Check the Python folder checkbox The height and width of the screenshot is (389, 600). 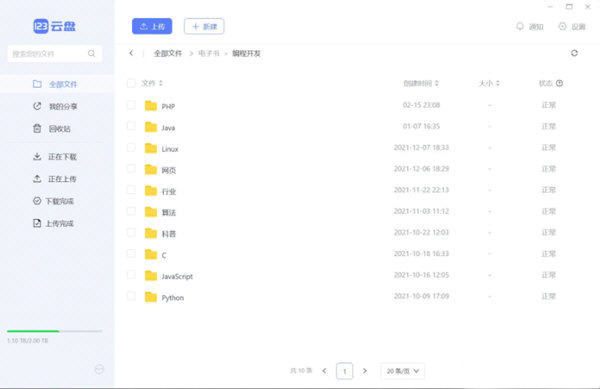131,296
